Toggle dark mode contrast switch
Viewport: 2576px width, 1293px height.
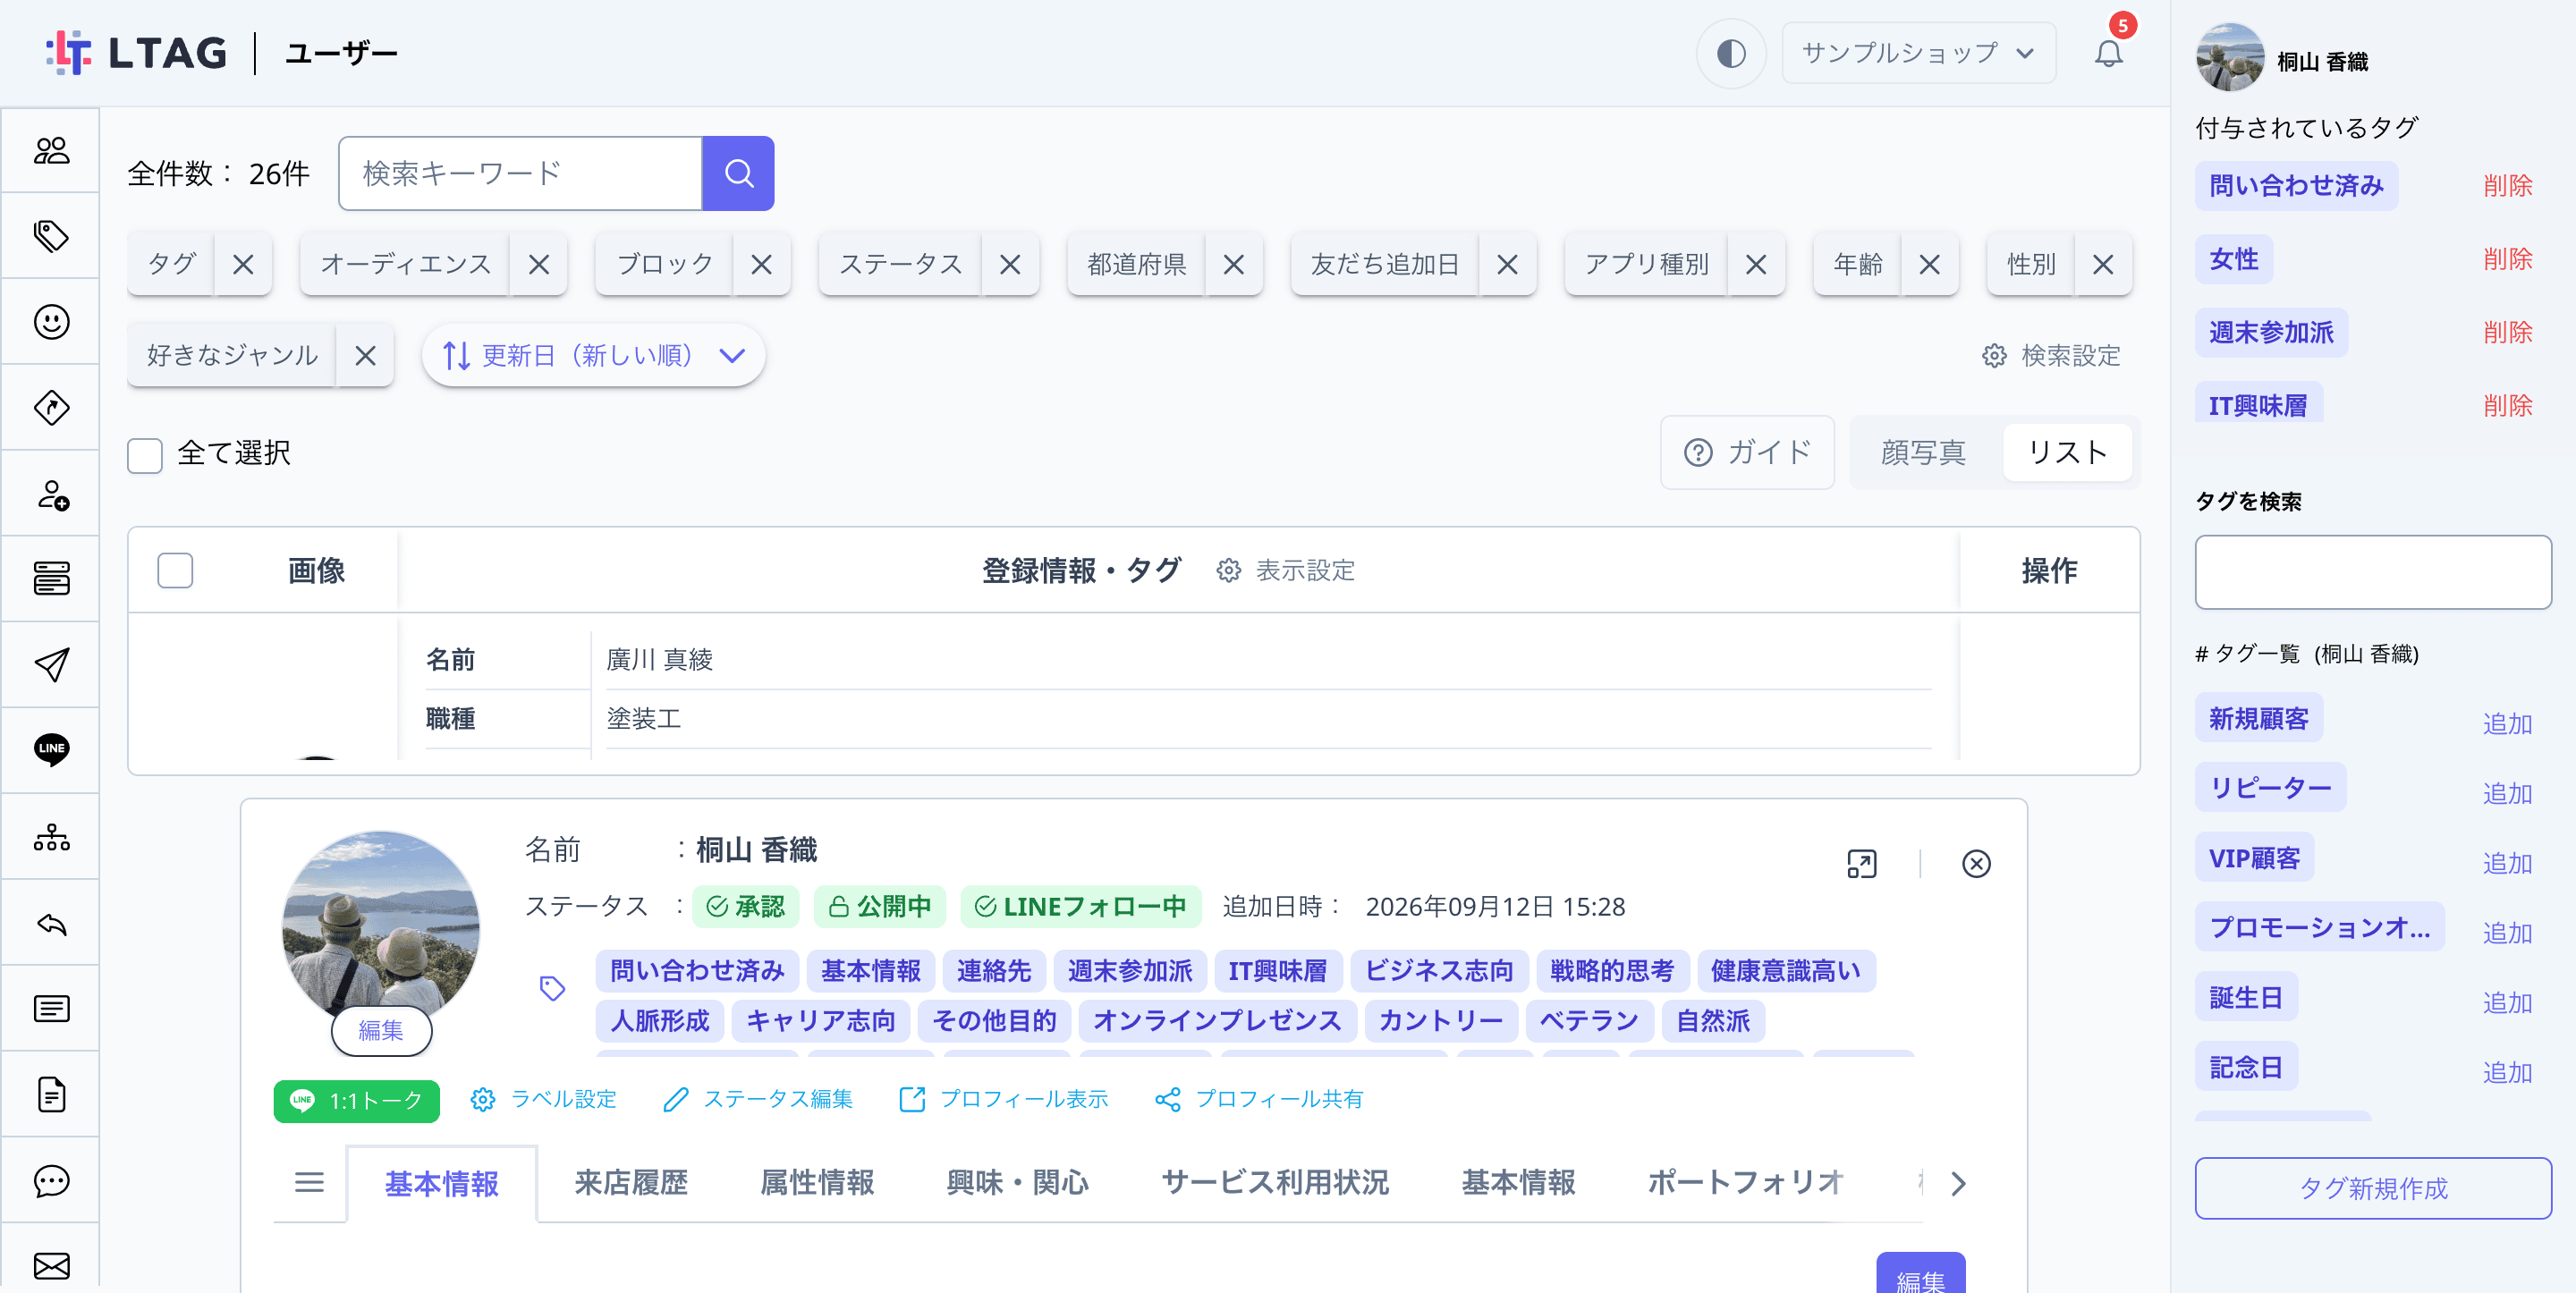pyautogui.click(x=1730, y=53)
